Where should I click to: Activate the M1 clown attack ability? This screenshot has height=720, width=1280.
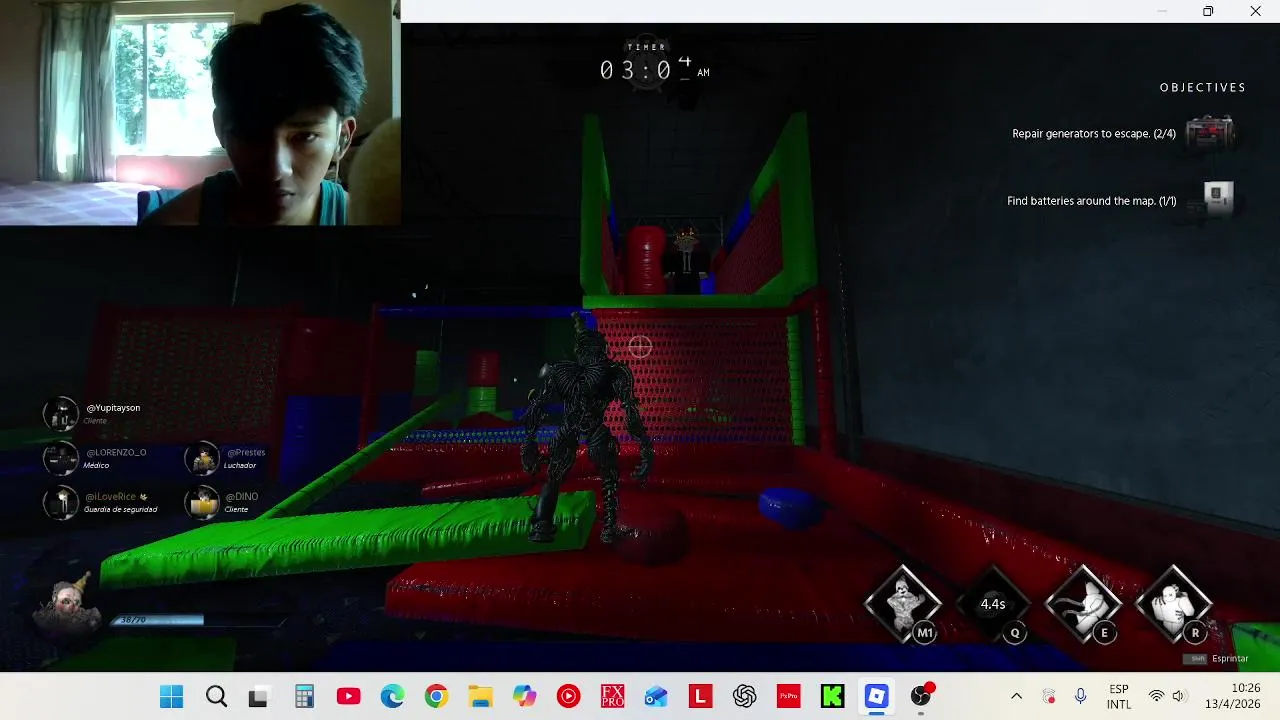pos(903,603)
